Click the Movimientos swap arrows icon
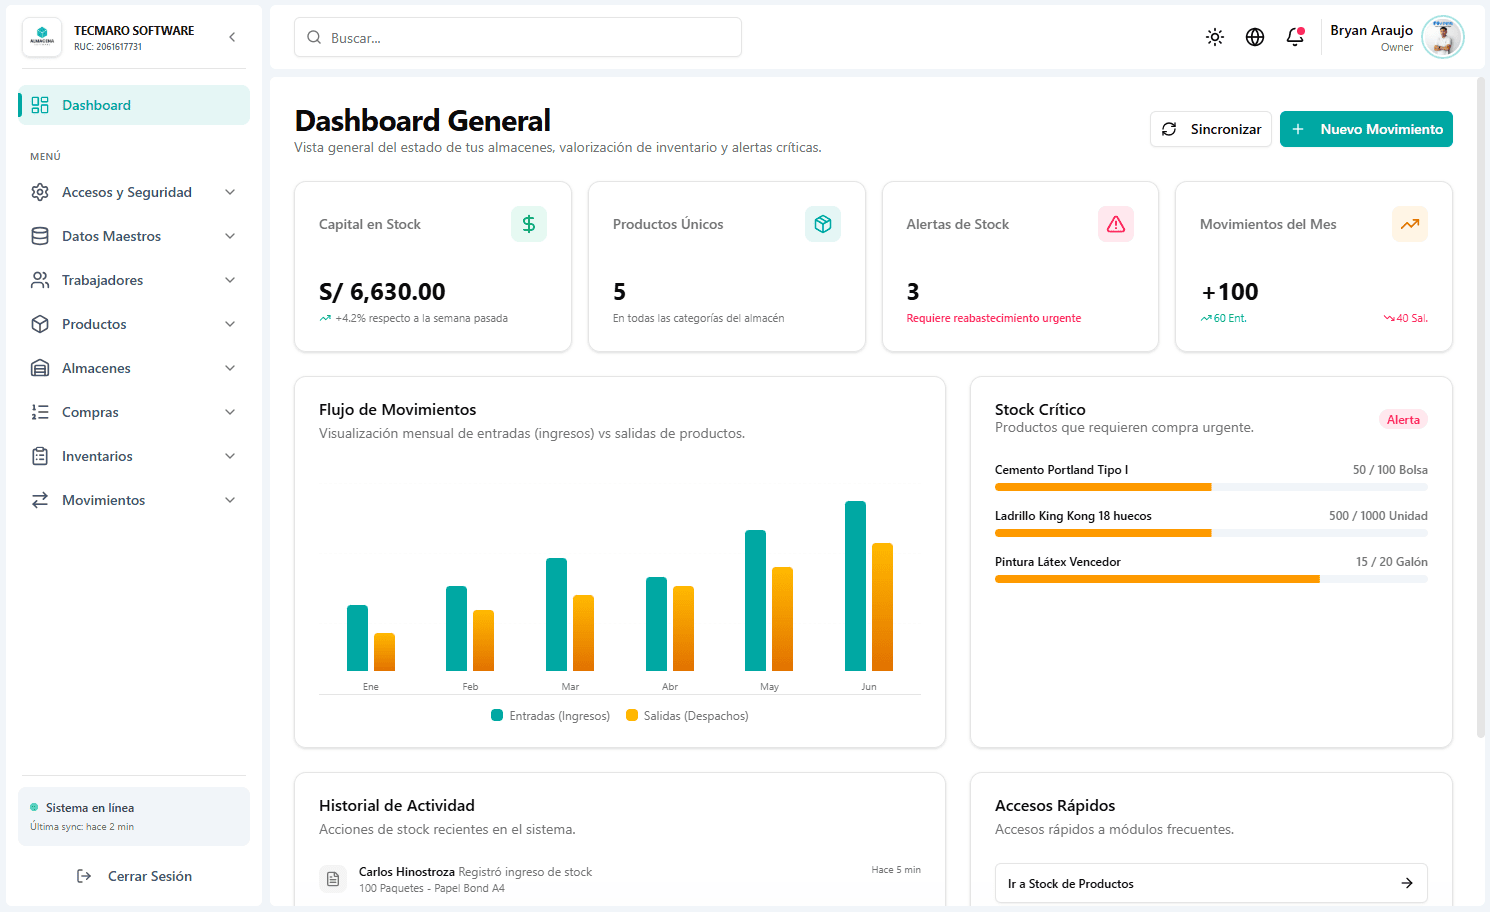Image resolution: width=1490 pixels, height=912 pixels. click(x=40, y=500)
